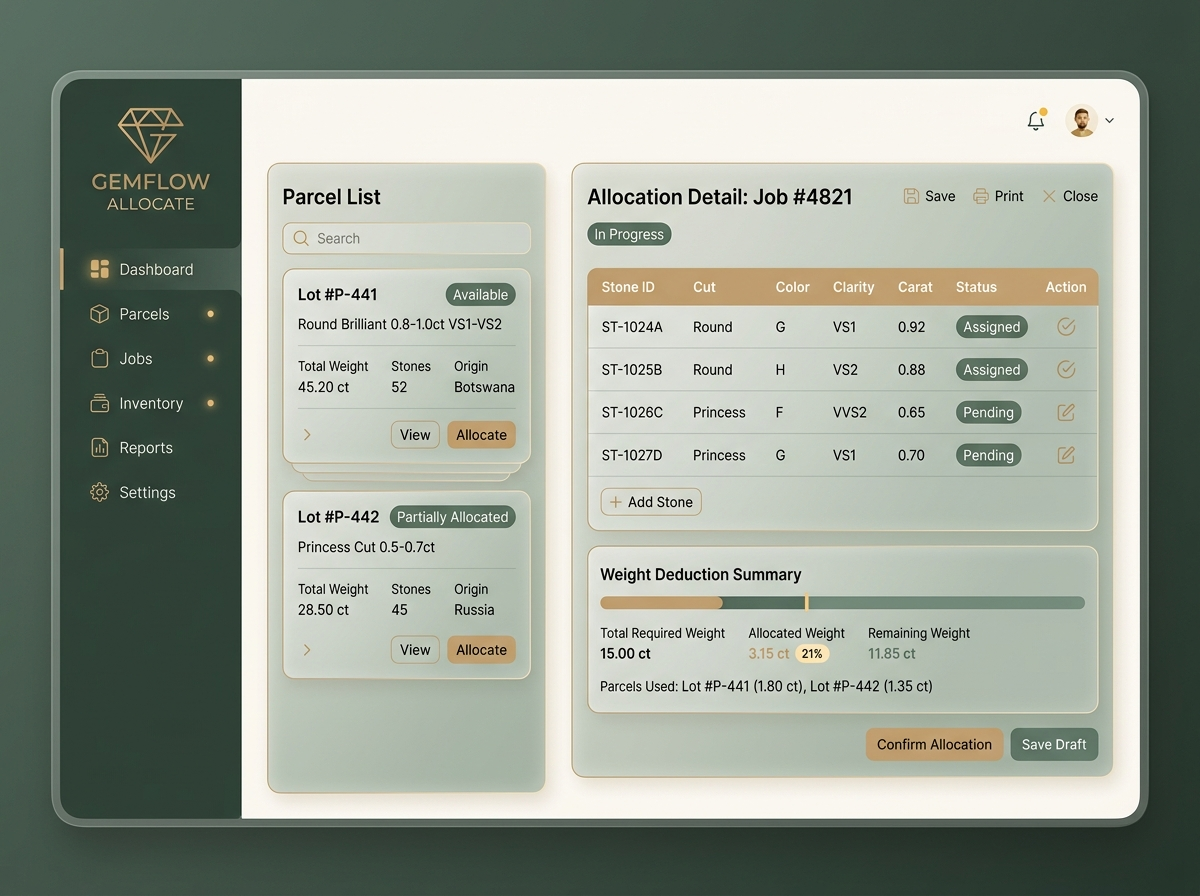This screenshot has width=1200, height=896.
Task: Click the Partially Allocated badge
Action: coord(452,517)
